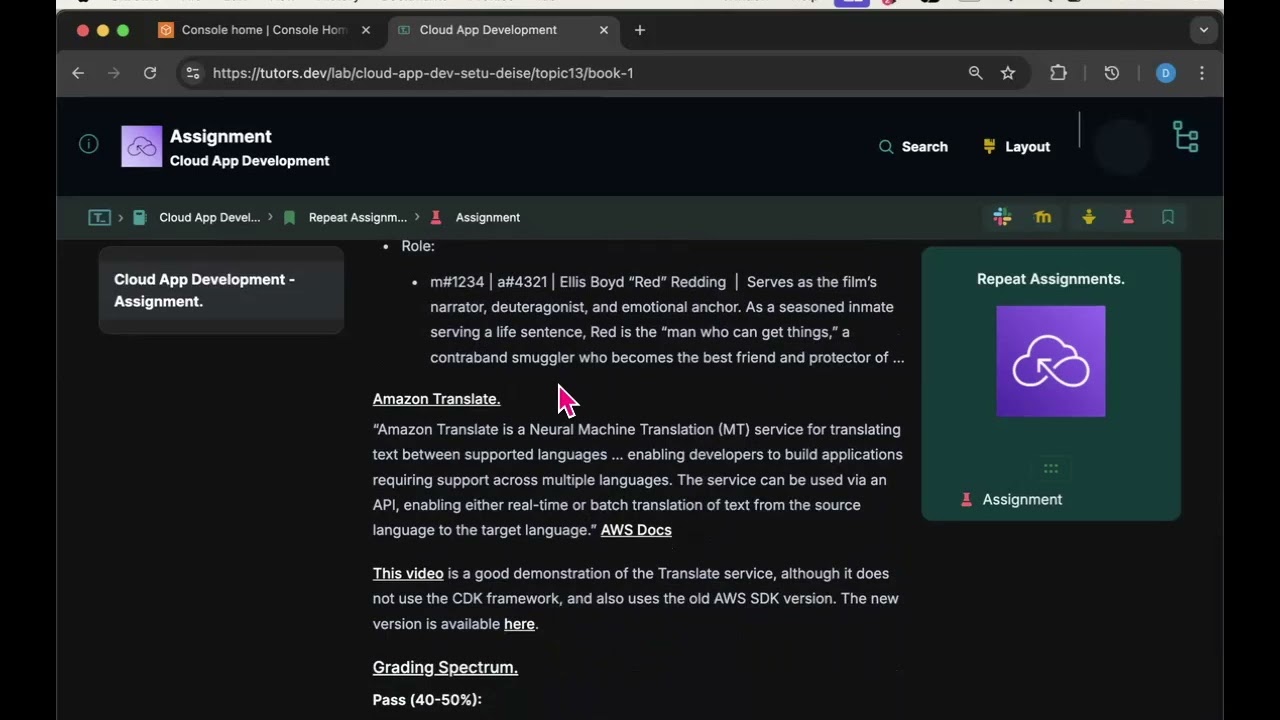
Task: Click the Grading Spectrum heading
Action: 445,667
